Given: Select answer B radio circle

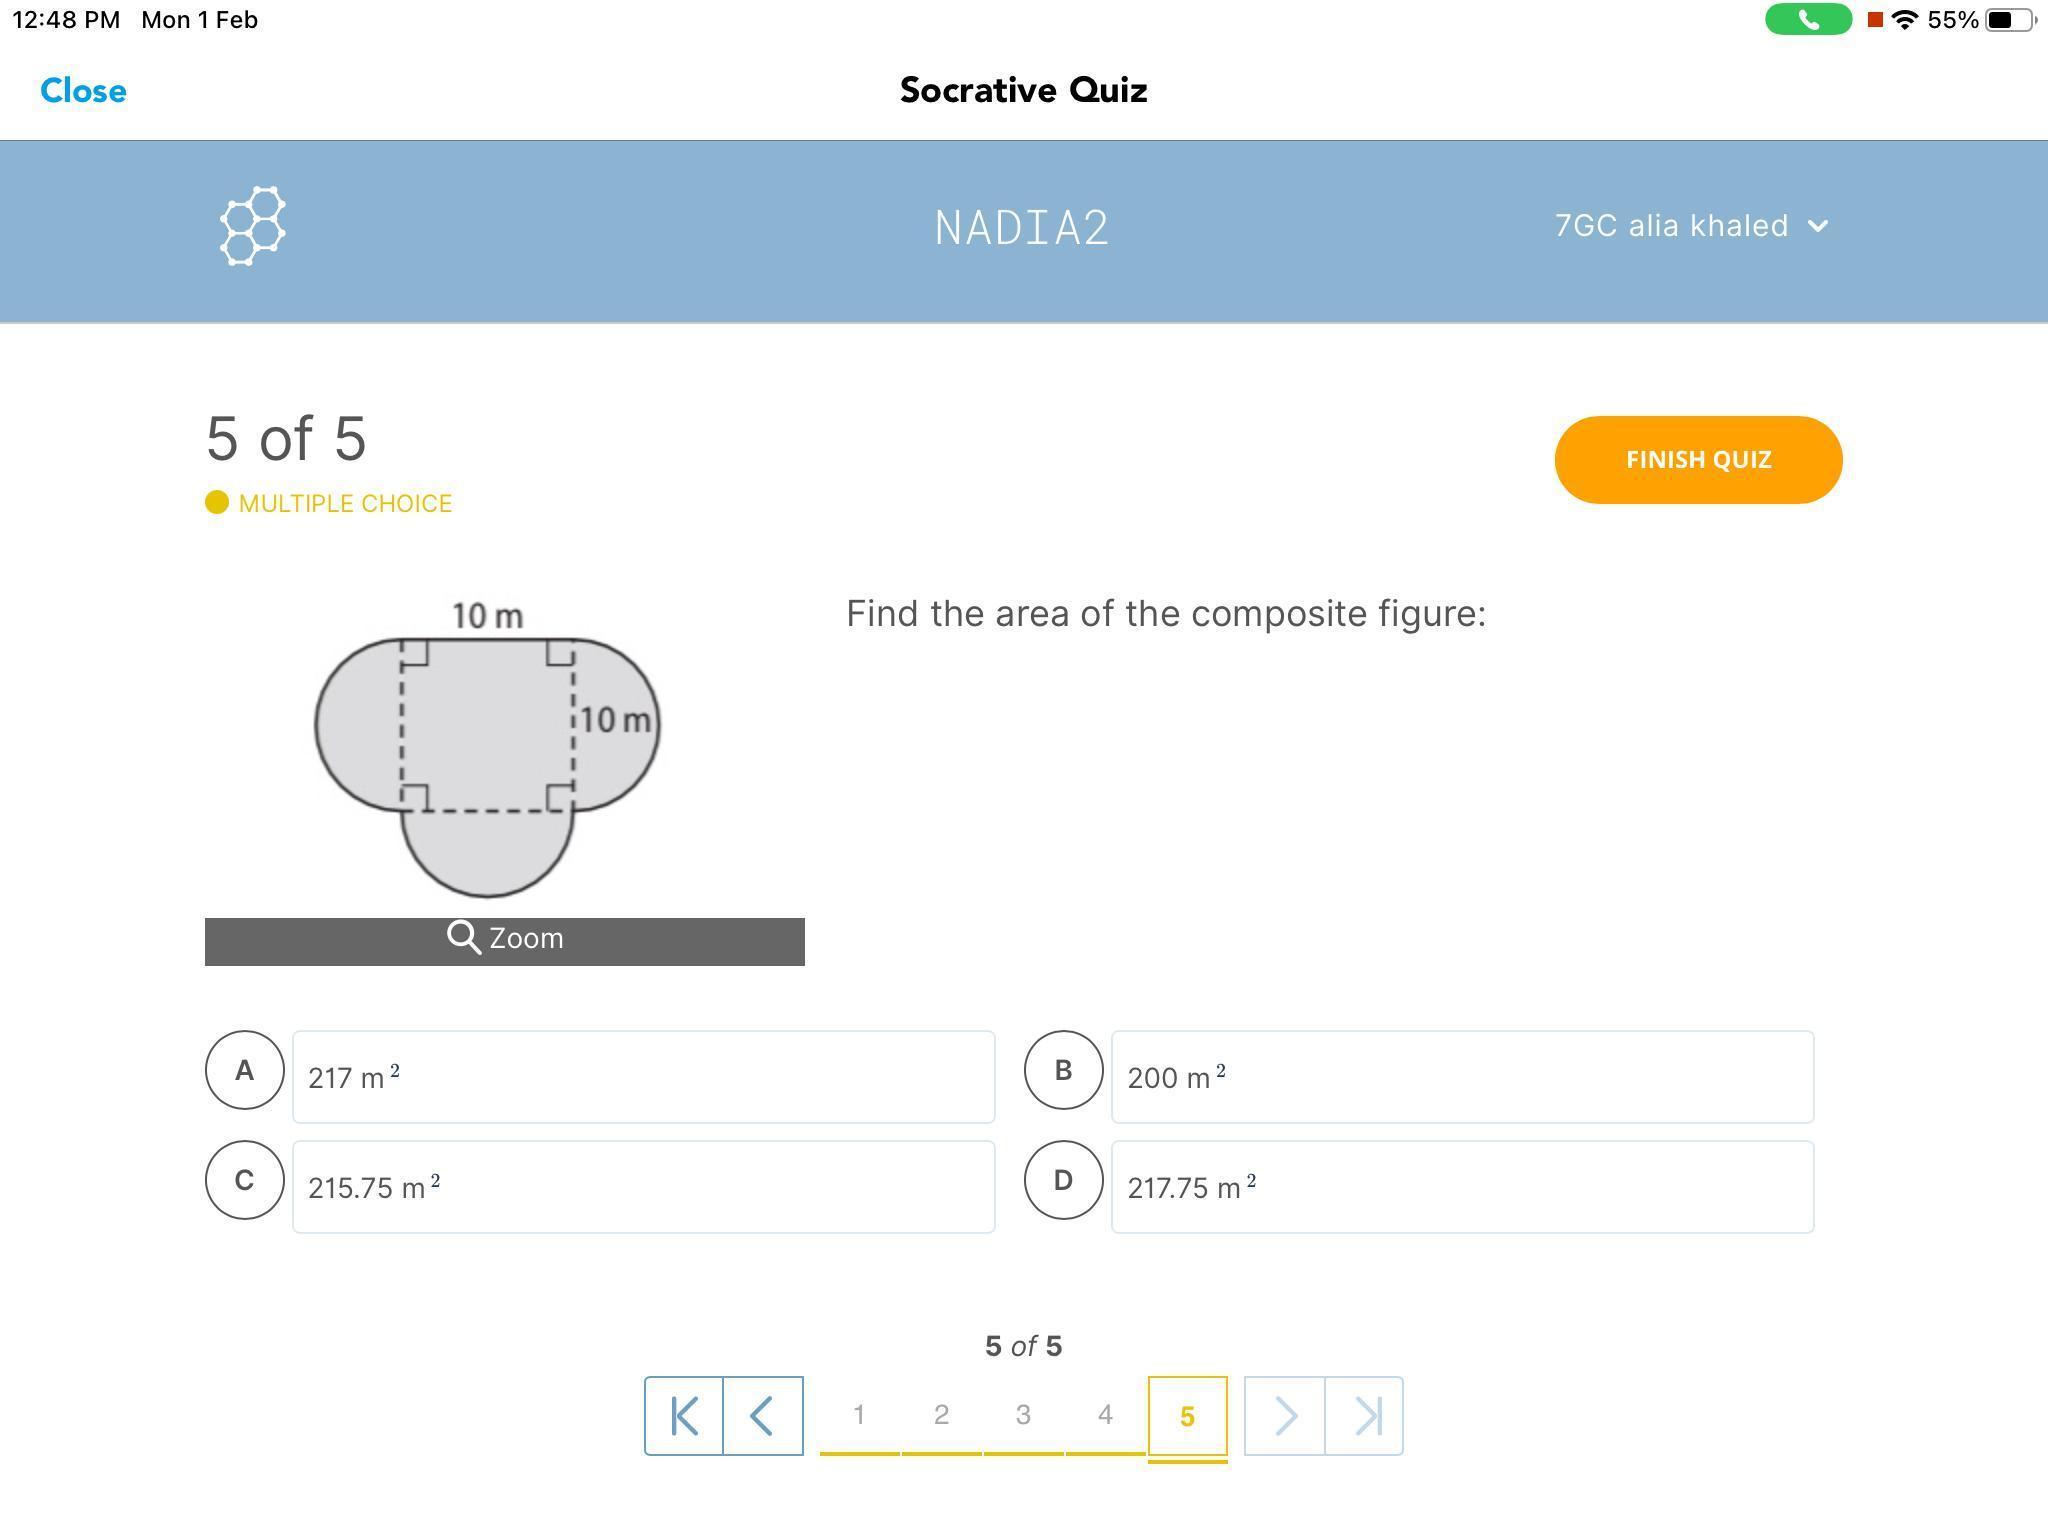Looking at the screenshot, I should pyautogui.click(x=1064, y=1070).
